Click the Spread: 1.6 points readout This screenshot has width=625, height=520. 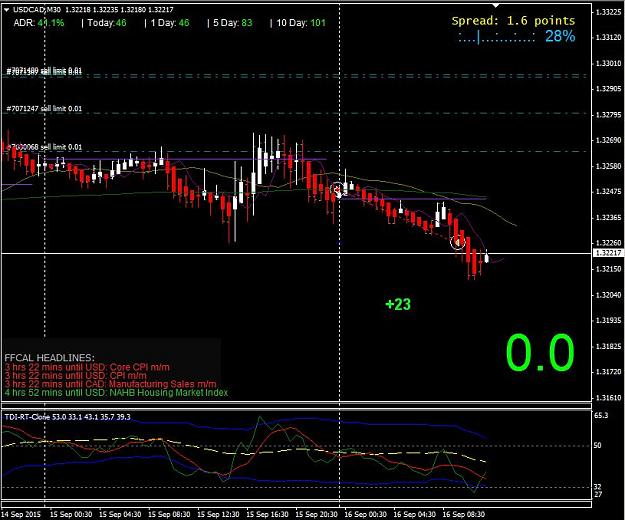point(513,21)
